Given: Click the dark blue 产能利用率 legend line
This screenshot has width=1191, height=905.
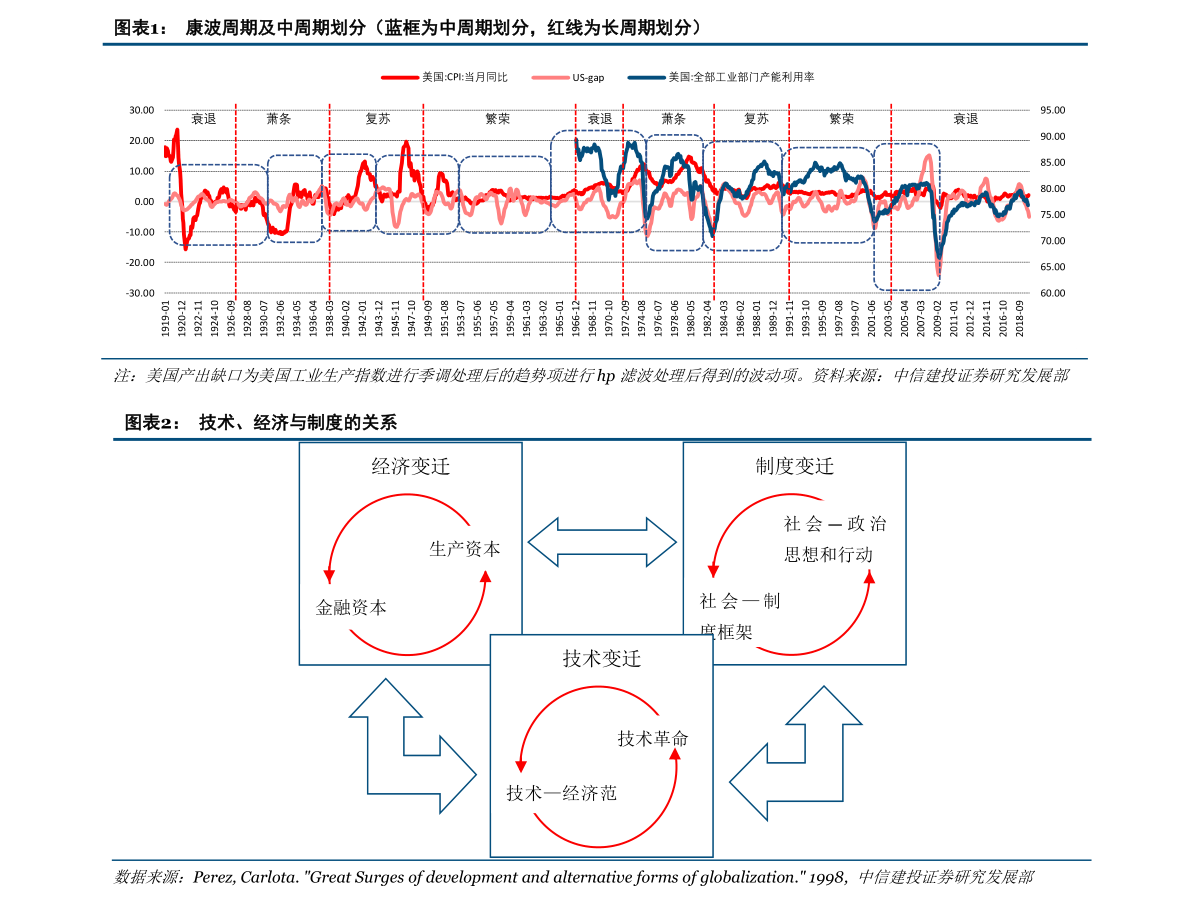Looking at the screenshot, I should (646, 77).
